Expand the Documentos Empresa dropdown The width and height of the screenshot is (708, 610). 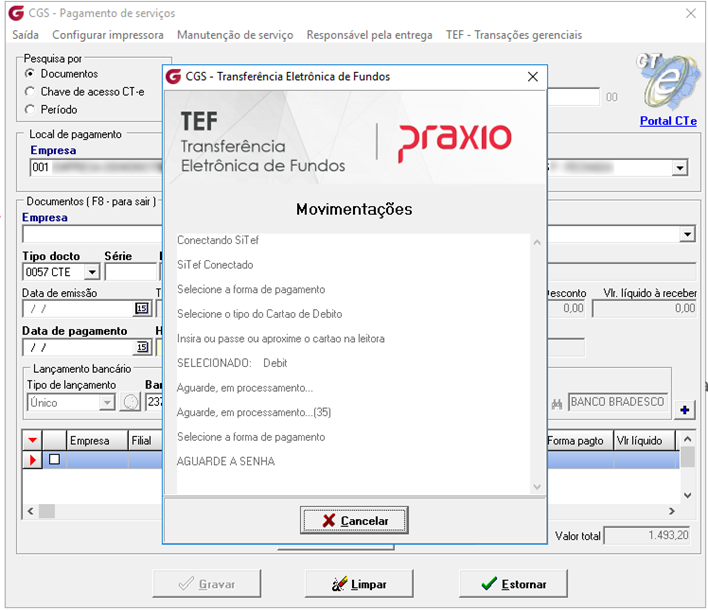click(x=687, y=234)
